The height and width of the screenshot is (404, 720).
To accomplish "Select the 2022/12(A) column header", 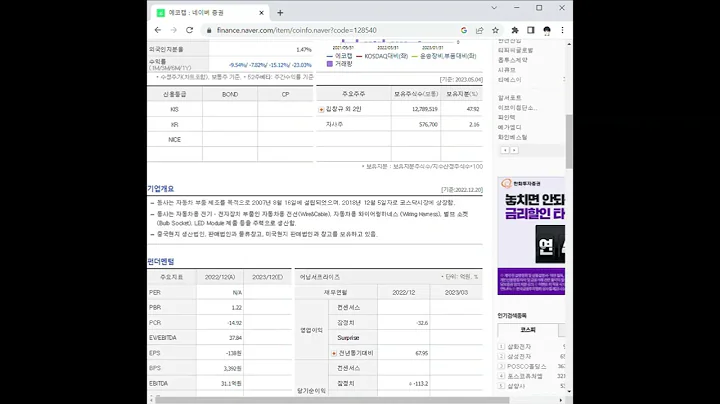I will [x=220, y=277].
